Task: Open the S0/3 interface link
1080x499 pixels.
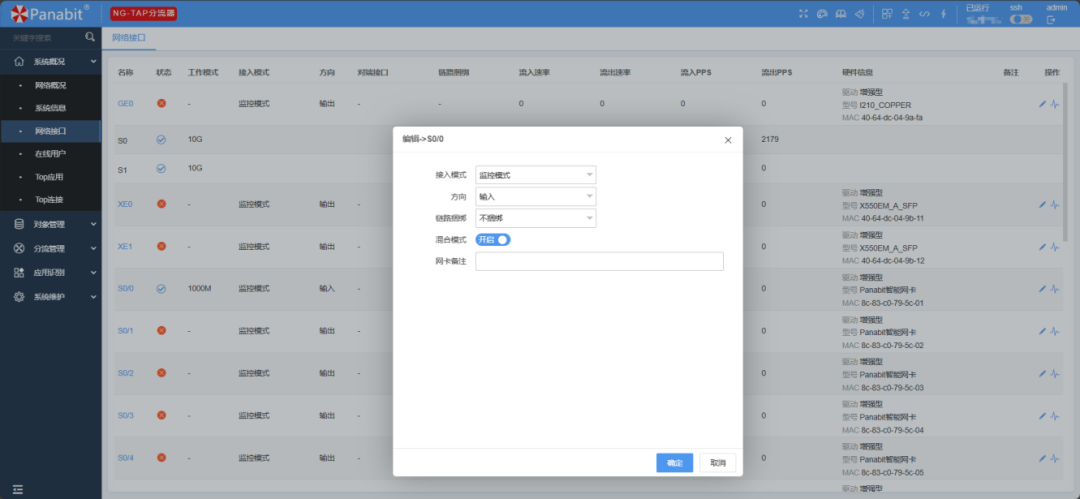Action: tap(125, 416)
